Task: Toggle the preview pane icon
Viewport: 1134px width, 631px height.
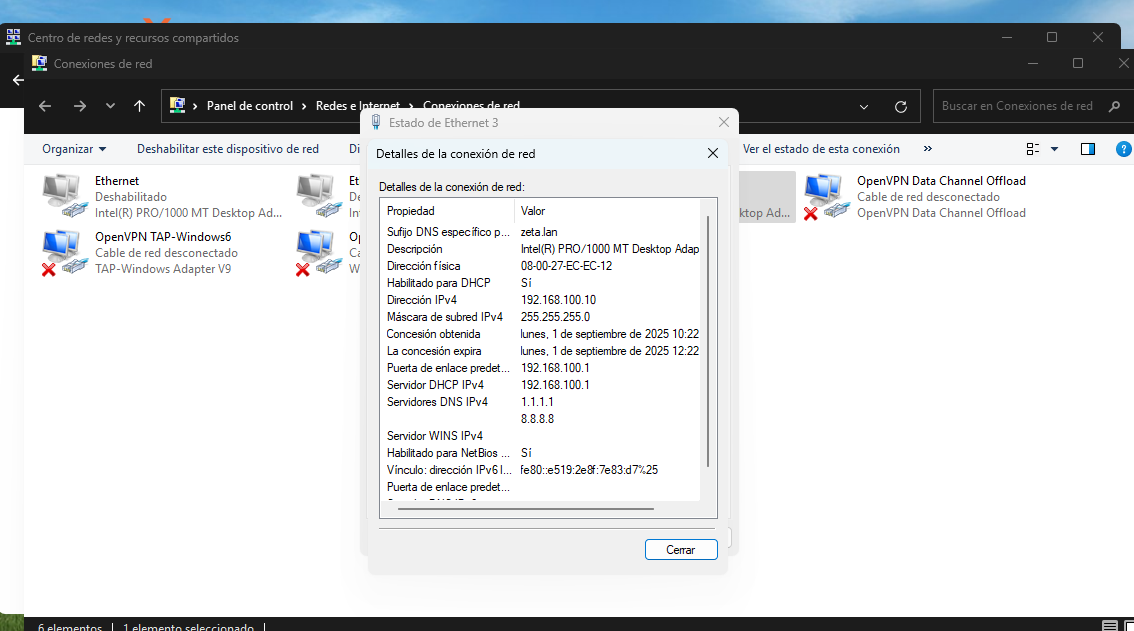Action: coord(1088,149)
